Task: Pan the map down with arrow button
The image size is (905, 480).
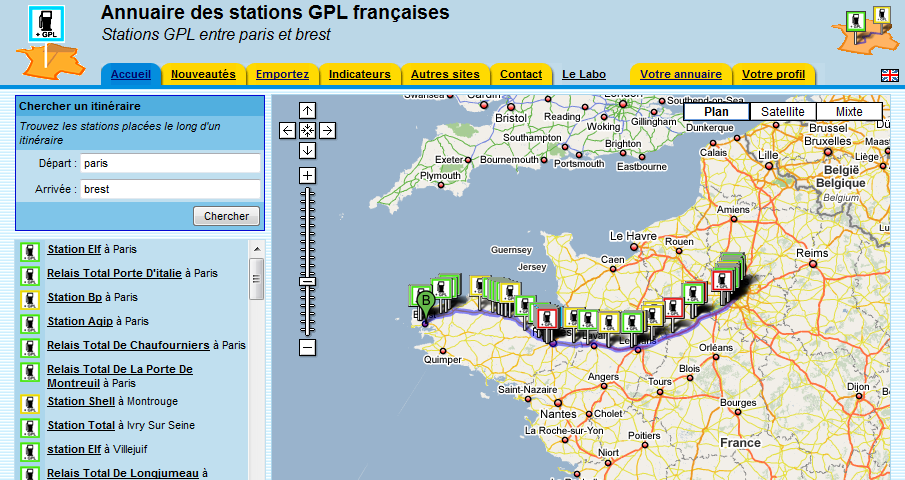Action: 307,150
